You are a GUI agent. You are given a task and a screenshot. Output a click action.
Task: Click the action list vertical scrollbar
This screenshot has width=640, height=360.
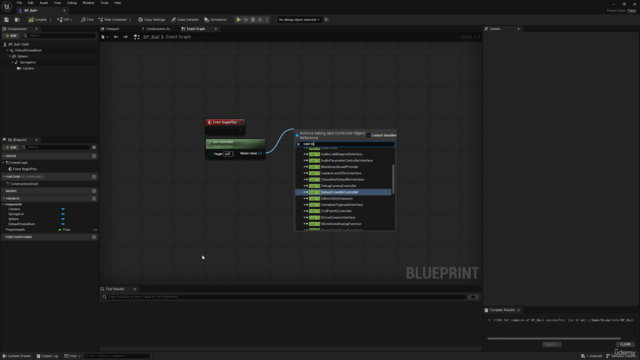click(393, 179)
